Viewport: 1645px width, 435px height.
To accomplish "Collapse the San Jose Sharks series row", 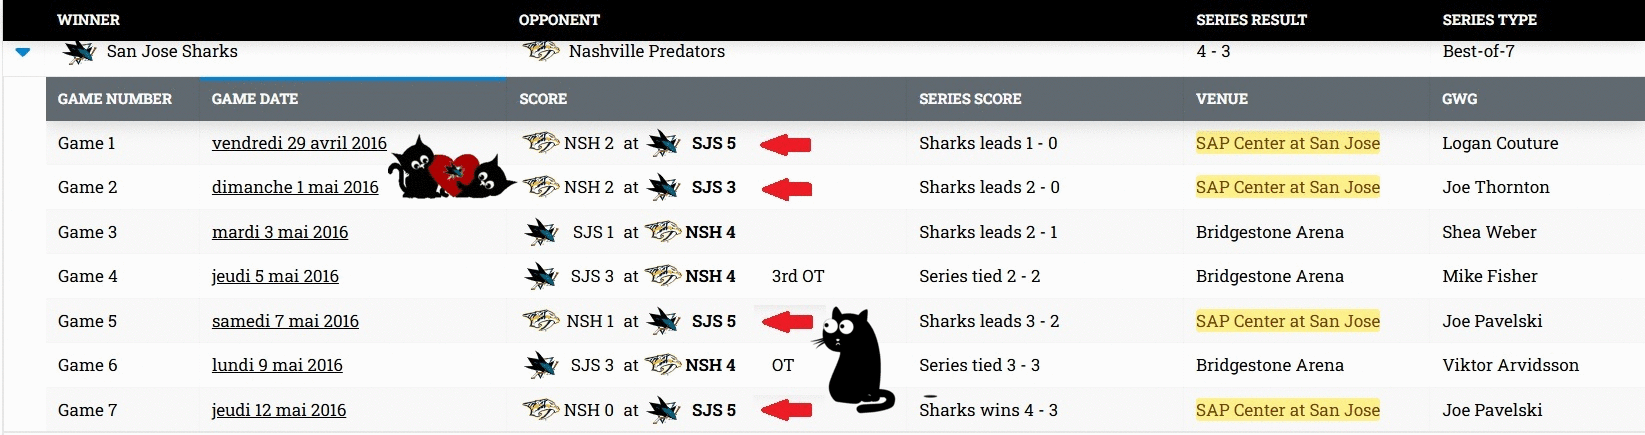I will coord(23,52).
